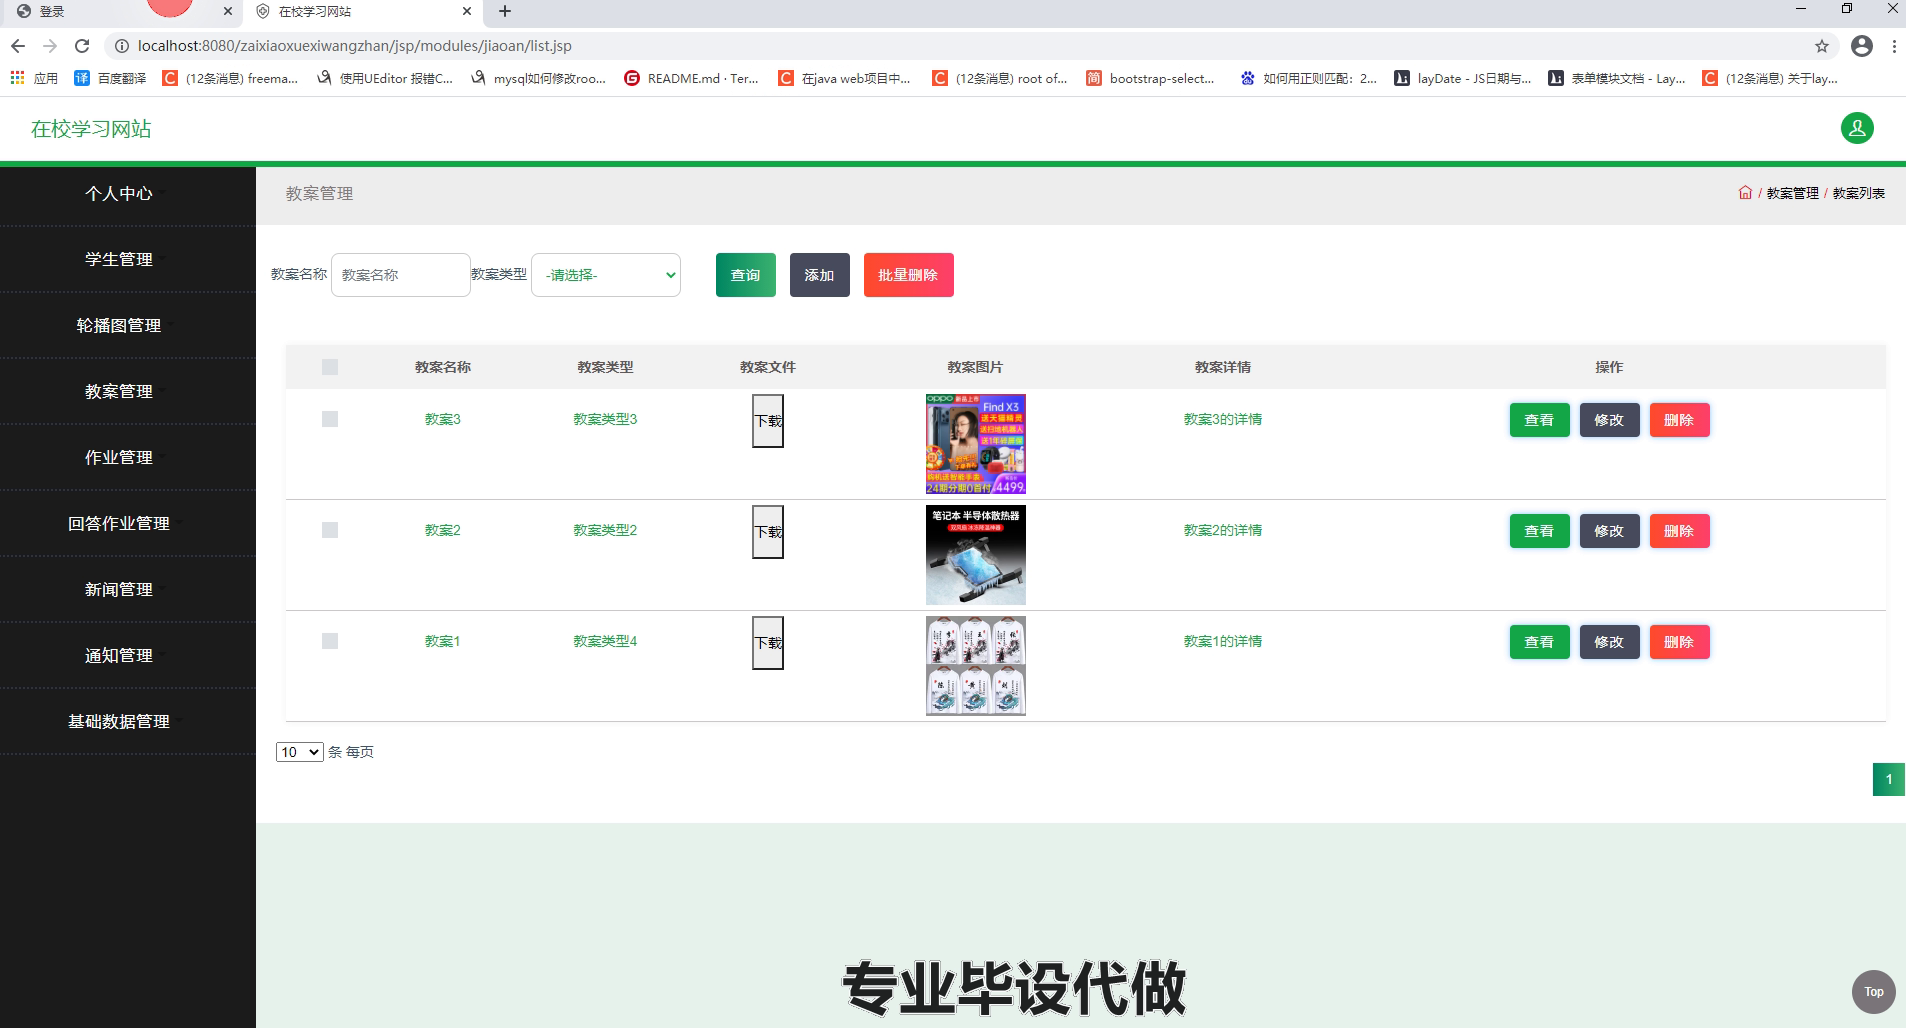Download the file for 教案2
This screenshot has height=1028, width=1906.
tap(768, 532)
